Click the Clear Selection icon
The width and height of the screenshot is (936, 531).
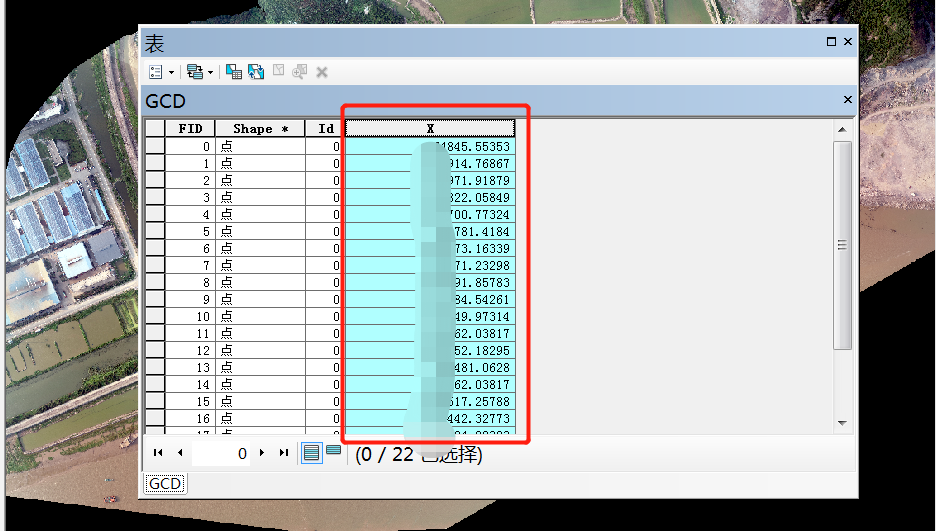tap(279, 72)
